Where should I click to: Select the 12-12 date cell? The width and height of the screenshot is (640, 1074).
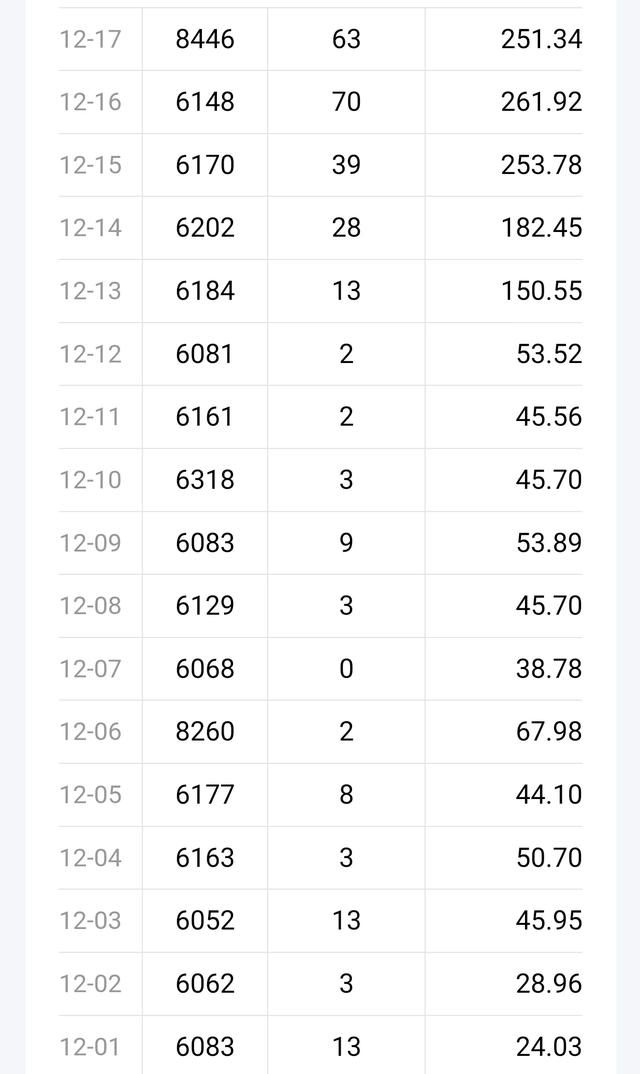(90, 354)
